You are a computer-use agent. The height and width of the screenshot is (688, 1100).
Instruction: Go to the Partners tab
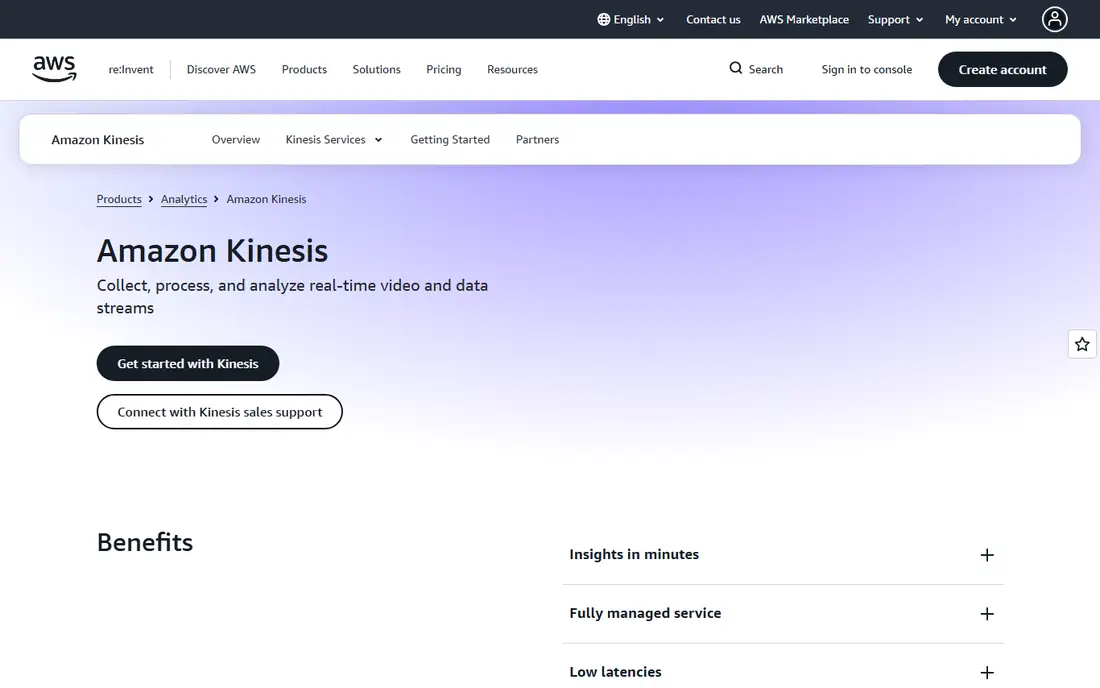[537, 140]
